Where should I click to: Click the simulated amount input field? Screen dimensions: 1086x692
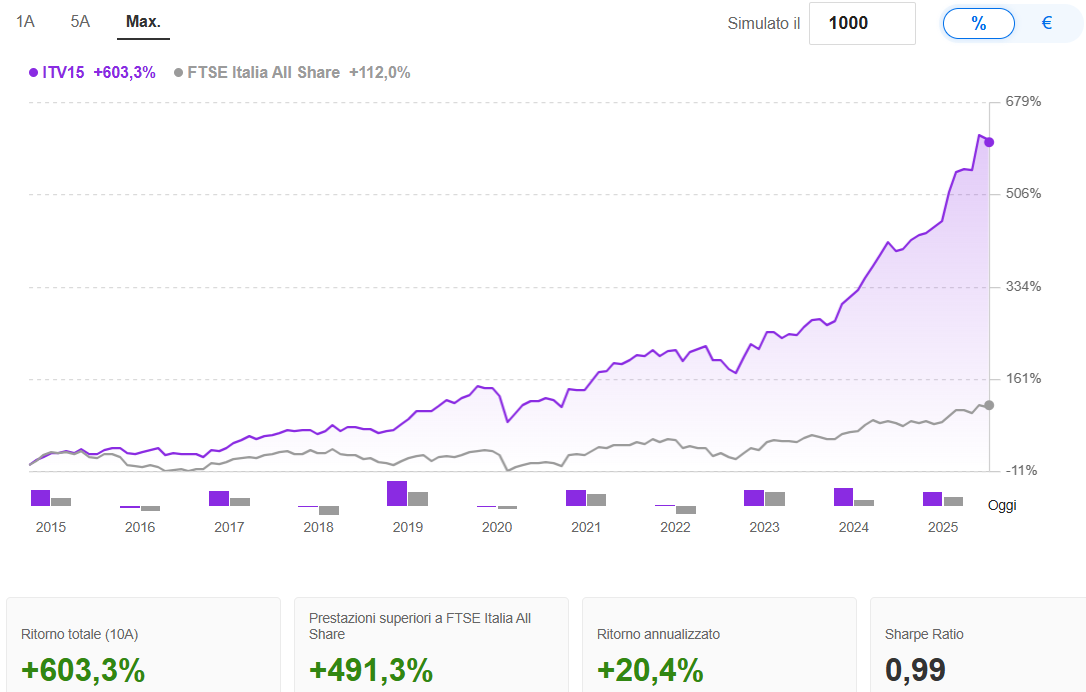pyautogui.click(x=862, y=24)
